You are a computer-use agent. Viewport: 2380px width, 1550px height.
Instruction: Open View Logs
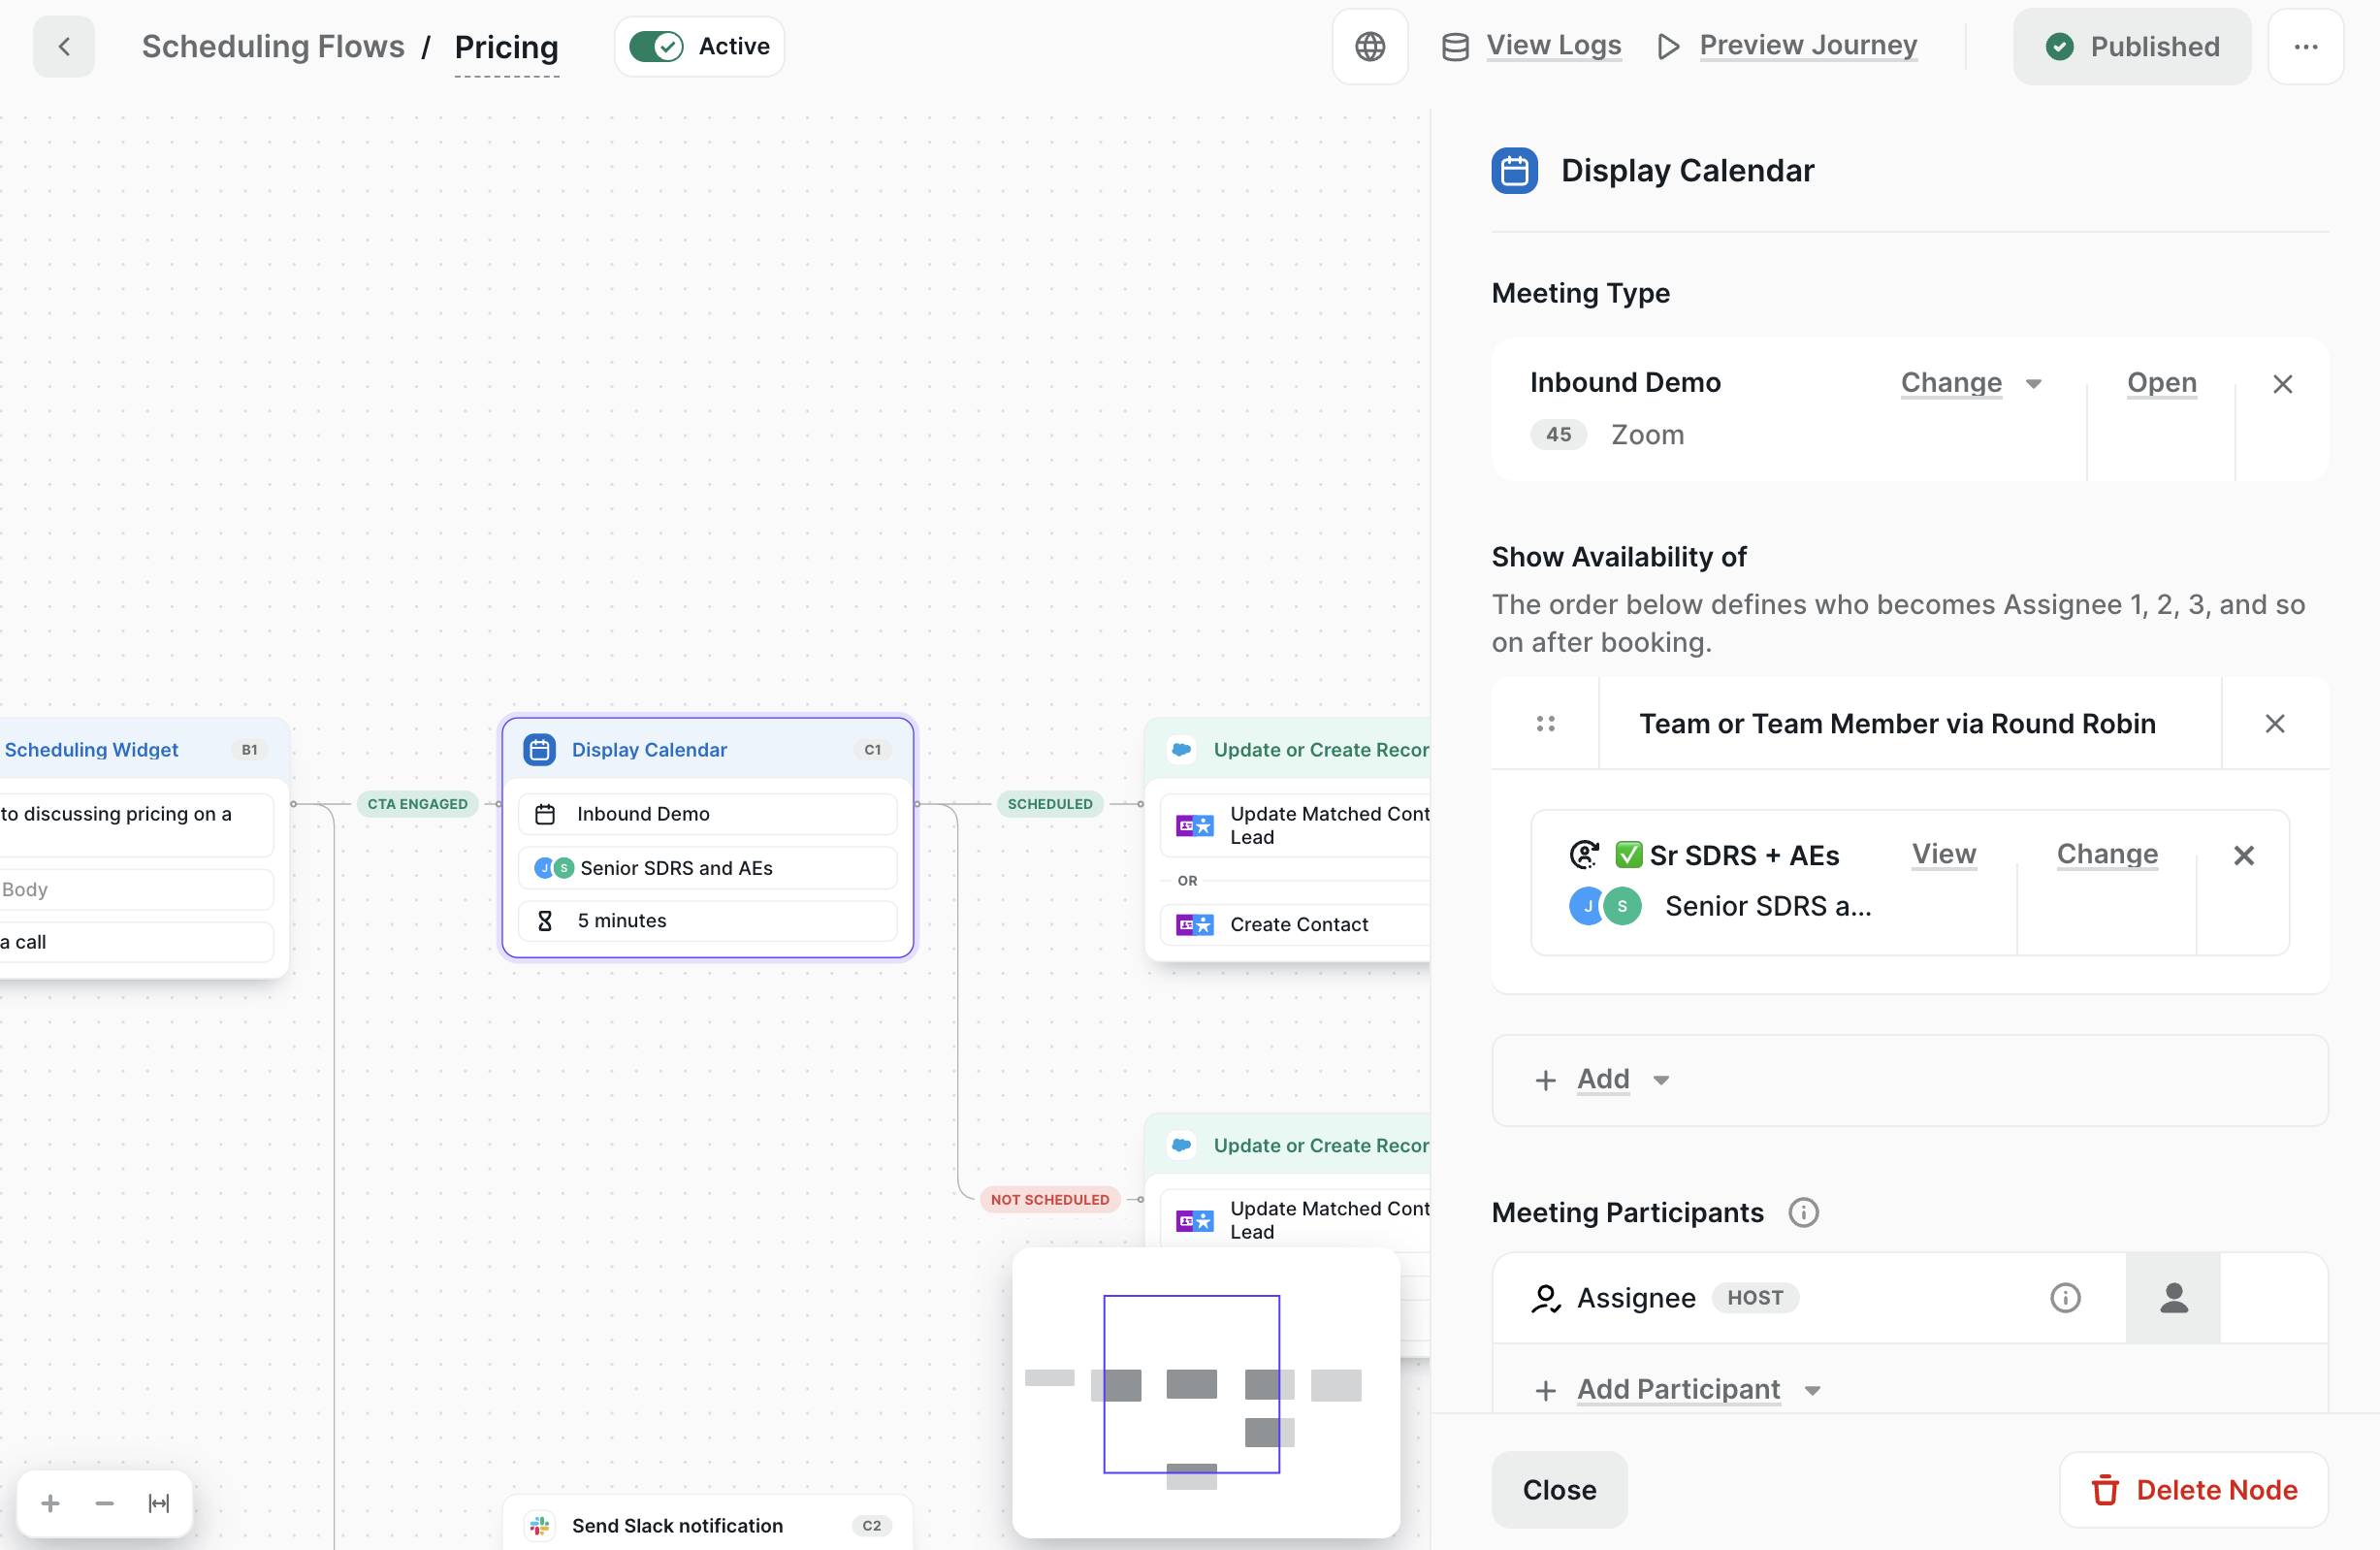pyautogui.click(x=1554, y=46)
